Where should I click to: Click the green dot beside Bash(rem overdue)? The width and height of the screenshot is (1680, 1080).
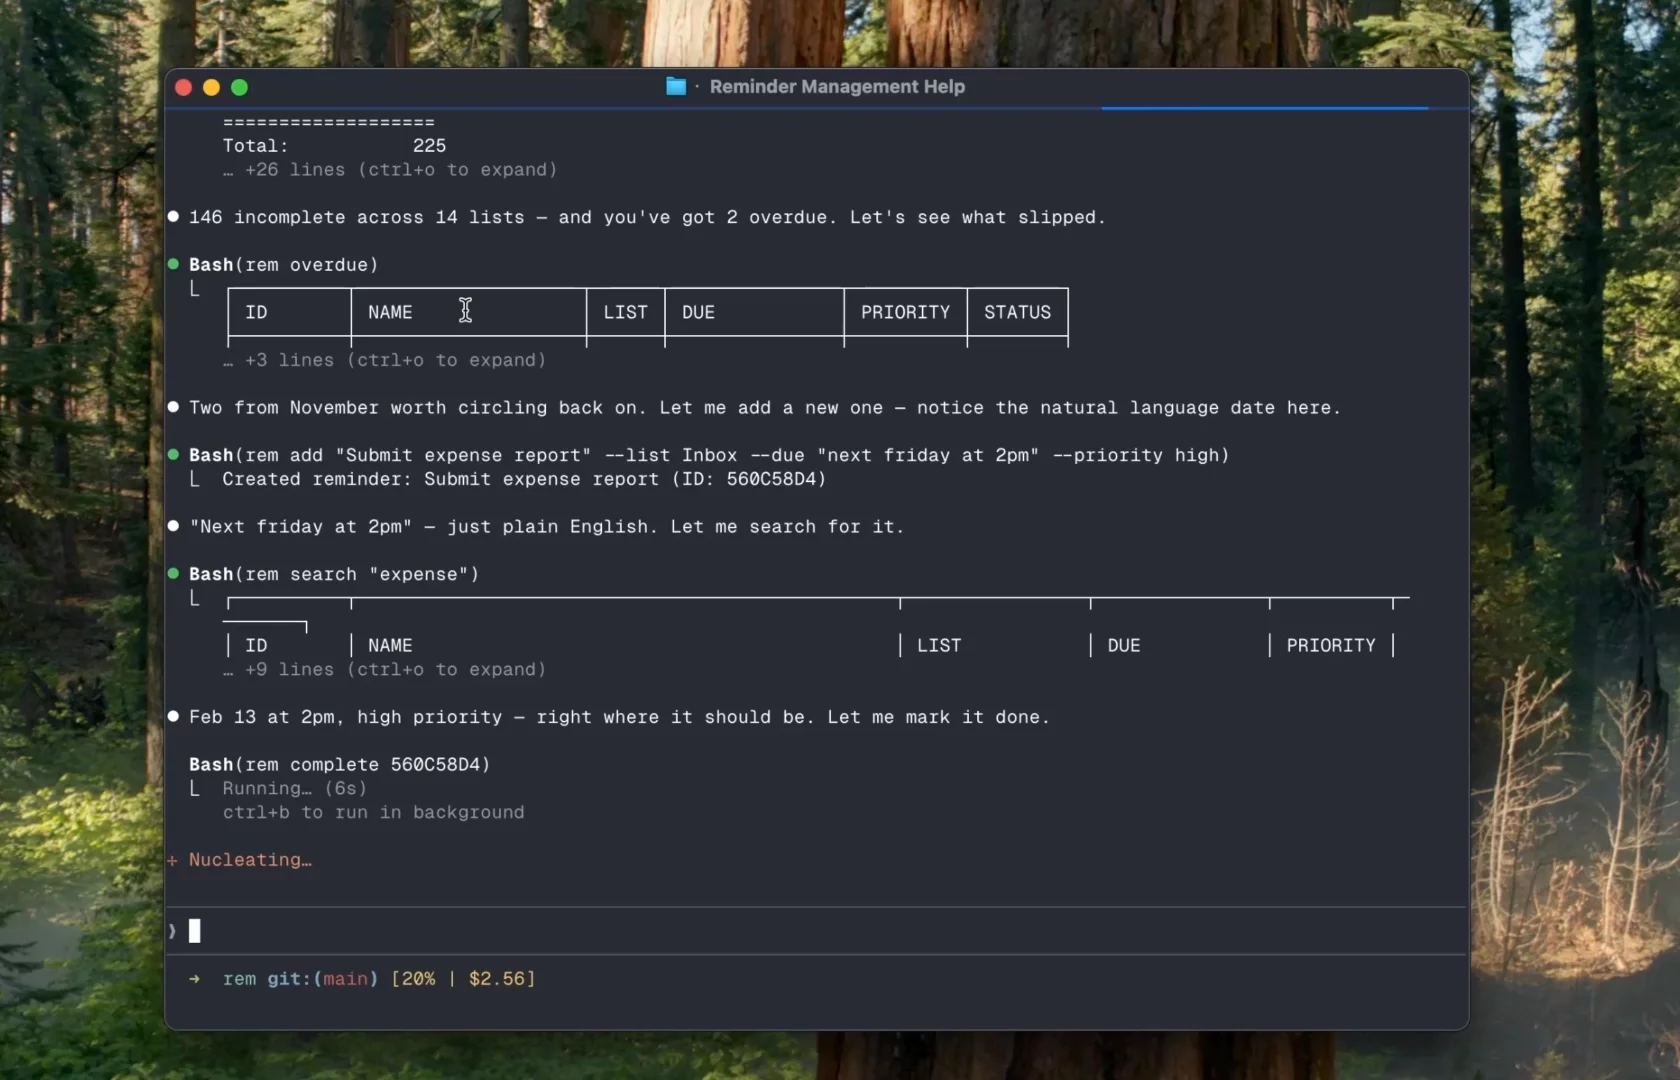[x=173, y=263]
